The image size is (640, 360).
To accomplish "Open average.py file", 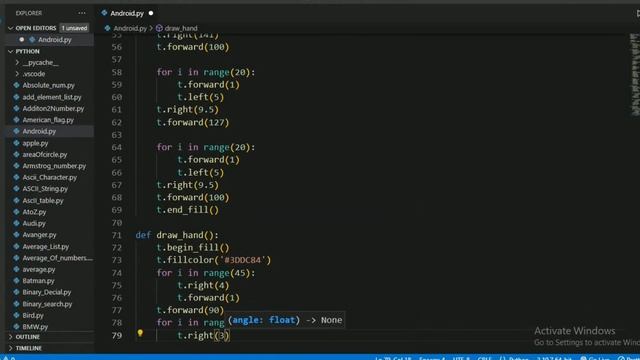I will [x=39, y=269].
